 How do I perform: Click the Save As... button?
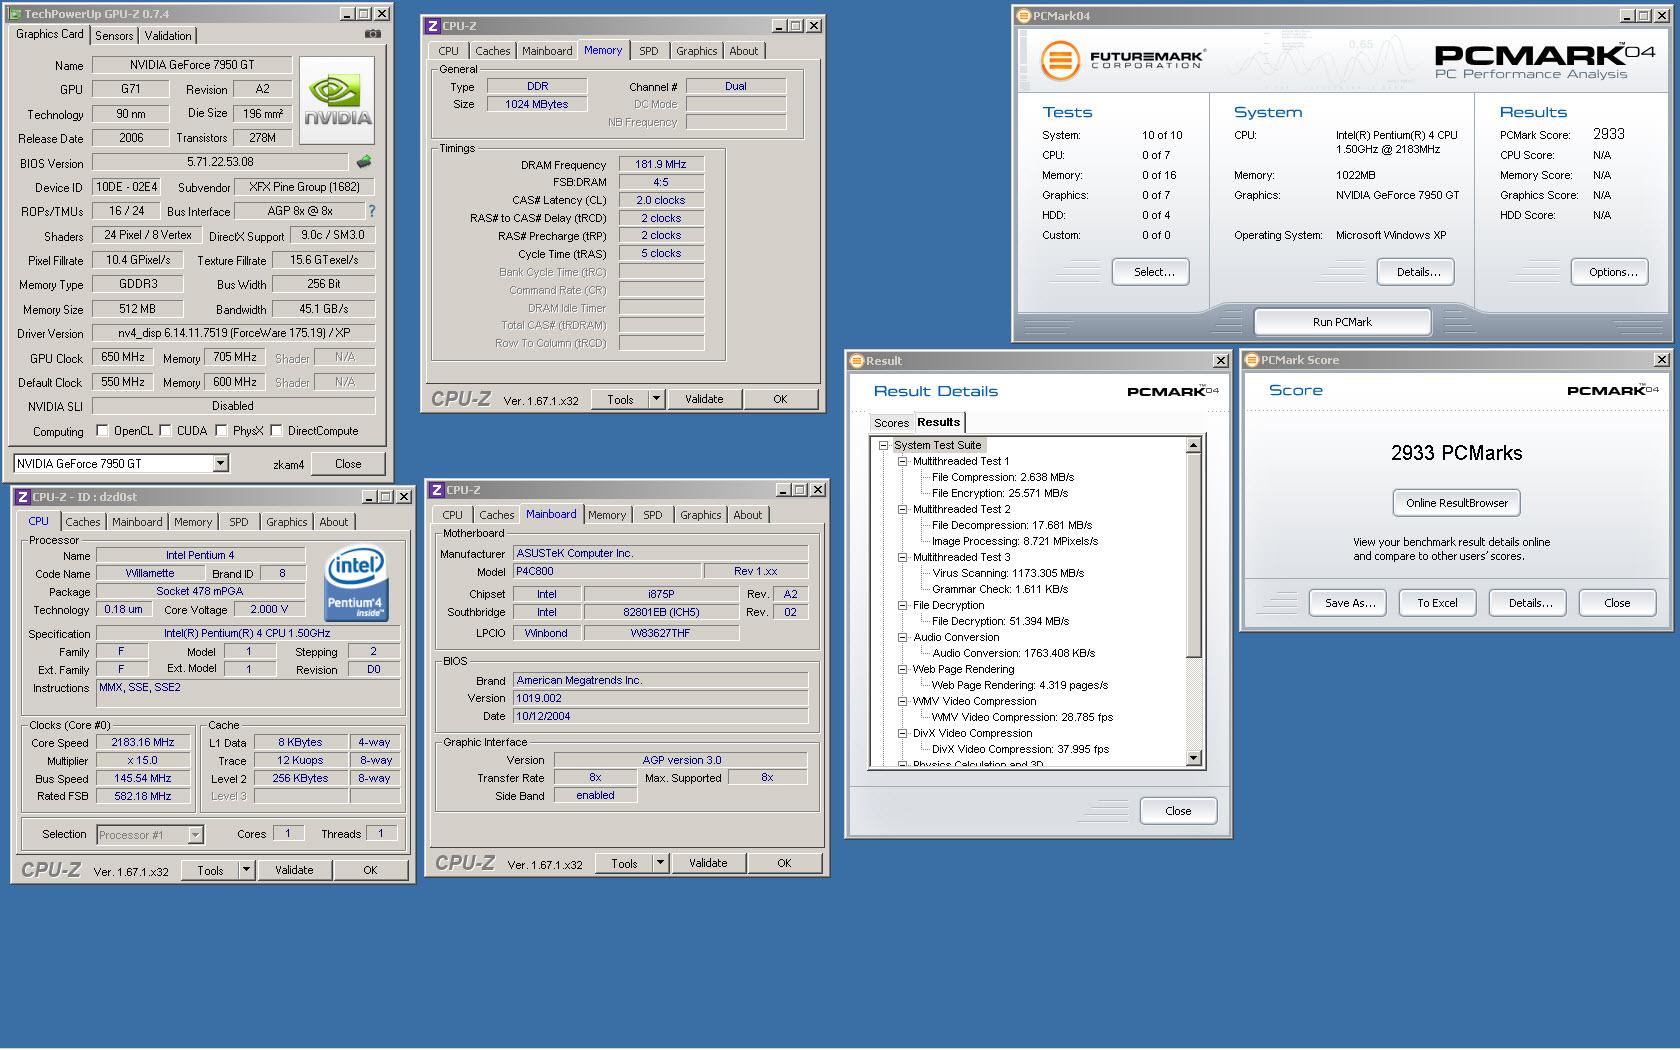[x=1350, y=603]
